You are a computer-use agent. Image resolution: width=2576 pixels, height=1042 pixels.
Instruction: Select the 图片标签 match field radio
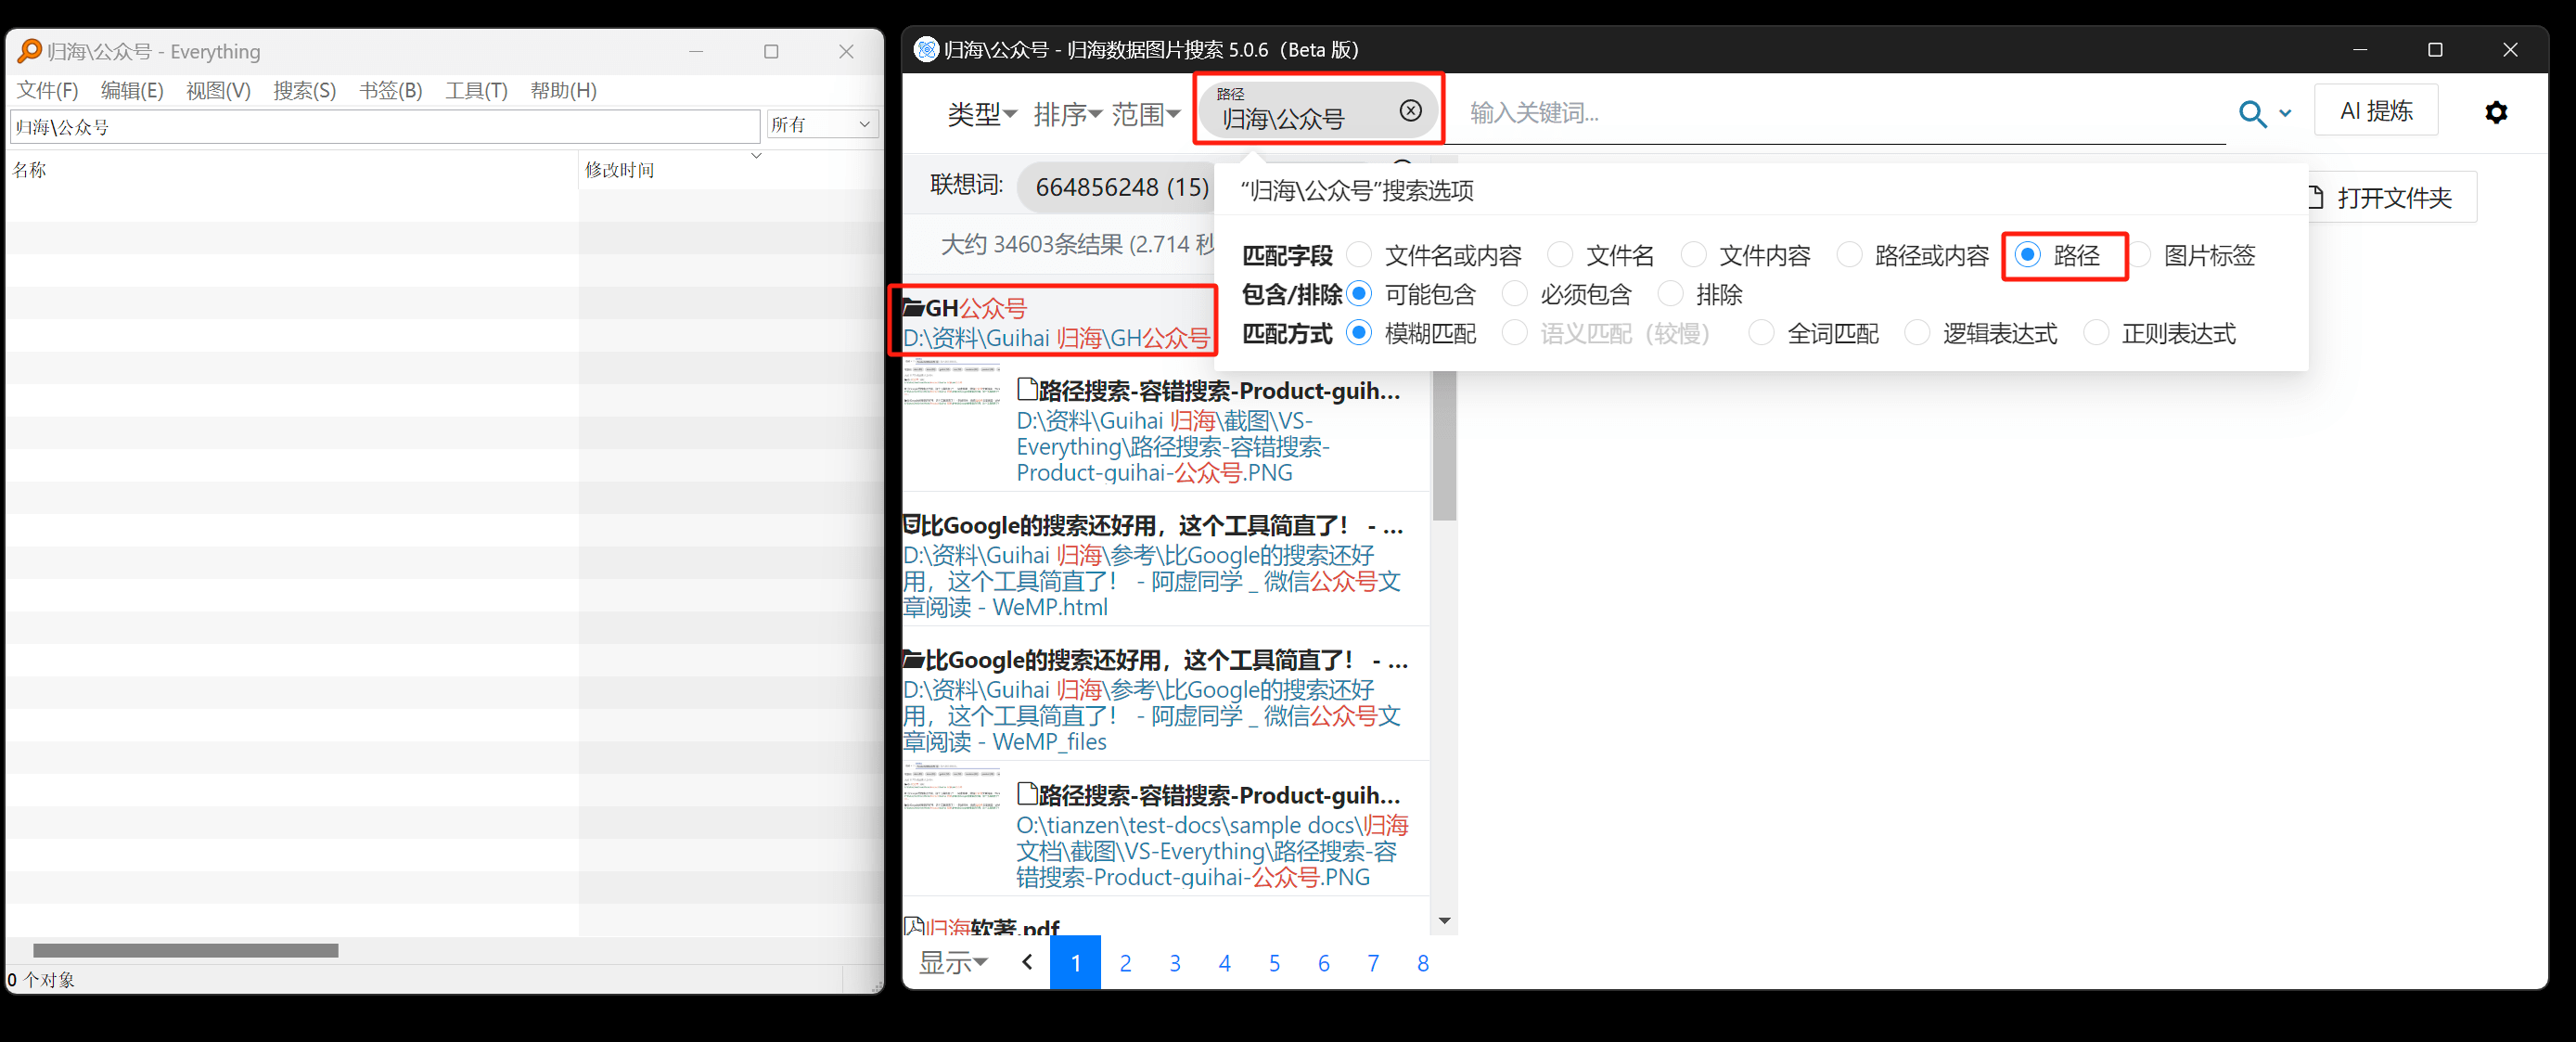click(2140, 255)
